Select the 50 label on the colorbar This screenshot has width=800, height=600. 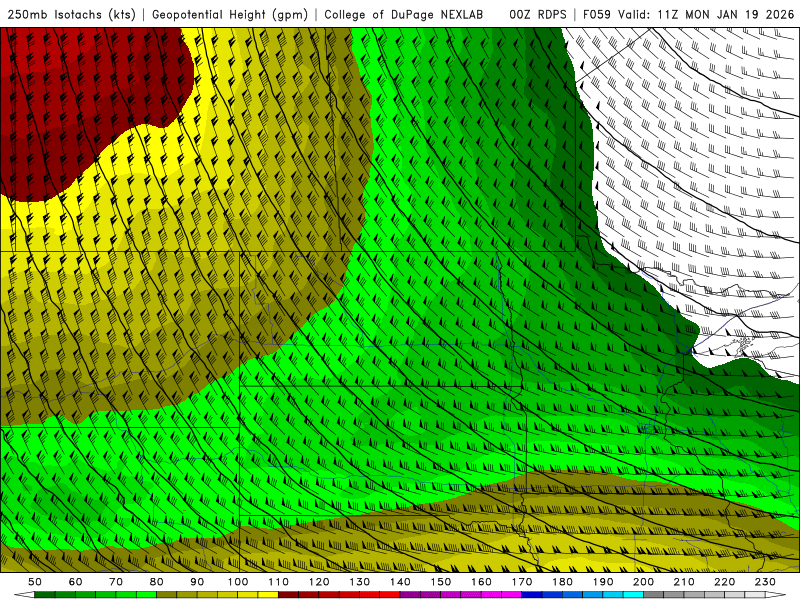point(35,582)
